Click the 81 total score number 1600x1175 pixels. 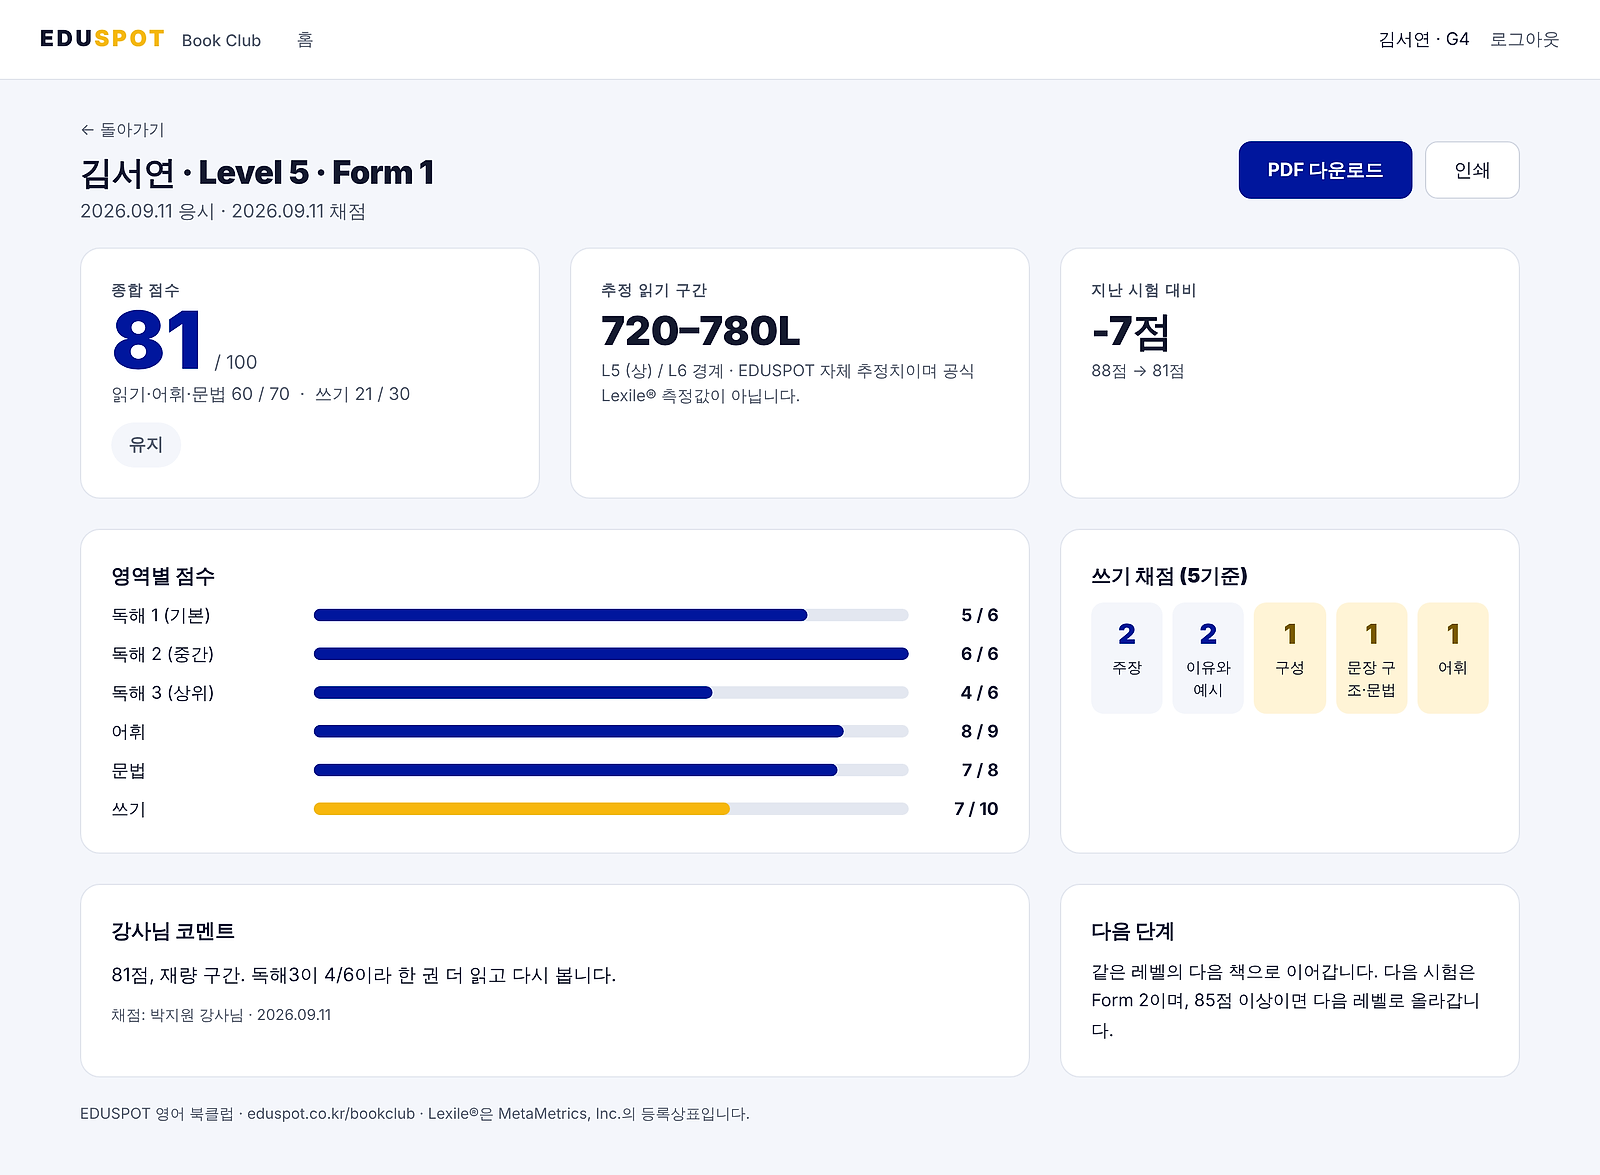tap(157, 340)
